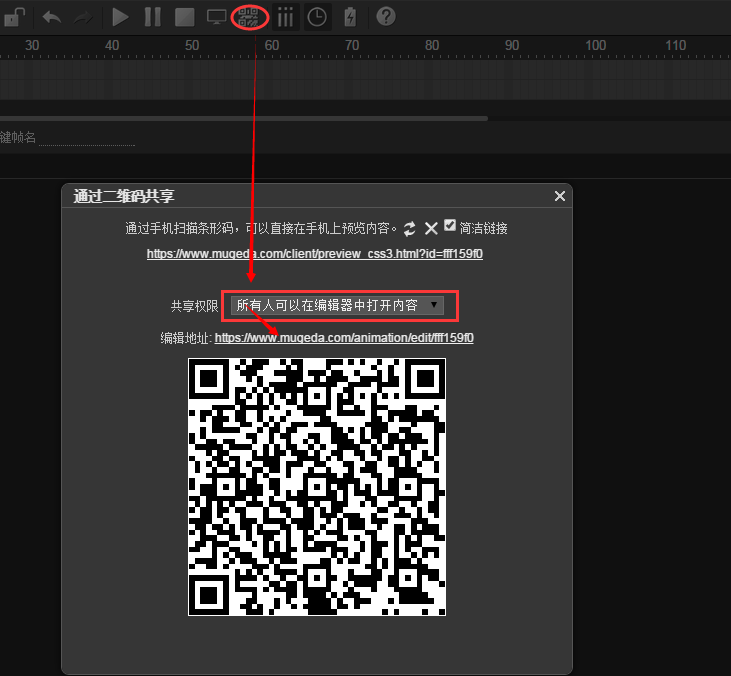Remove the share link with X icon
731x676 pixels.
[x=431, y=228]
